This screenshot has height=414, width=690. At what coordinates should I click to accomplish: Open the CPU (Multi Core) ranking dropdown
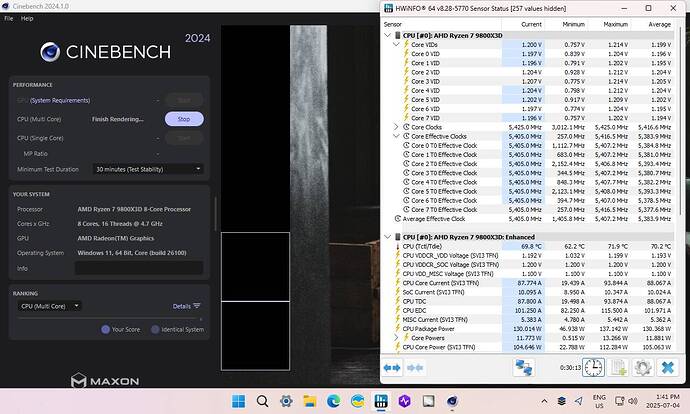click(x=50, y=306)
